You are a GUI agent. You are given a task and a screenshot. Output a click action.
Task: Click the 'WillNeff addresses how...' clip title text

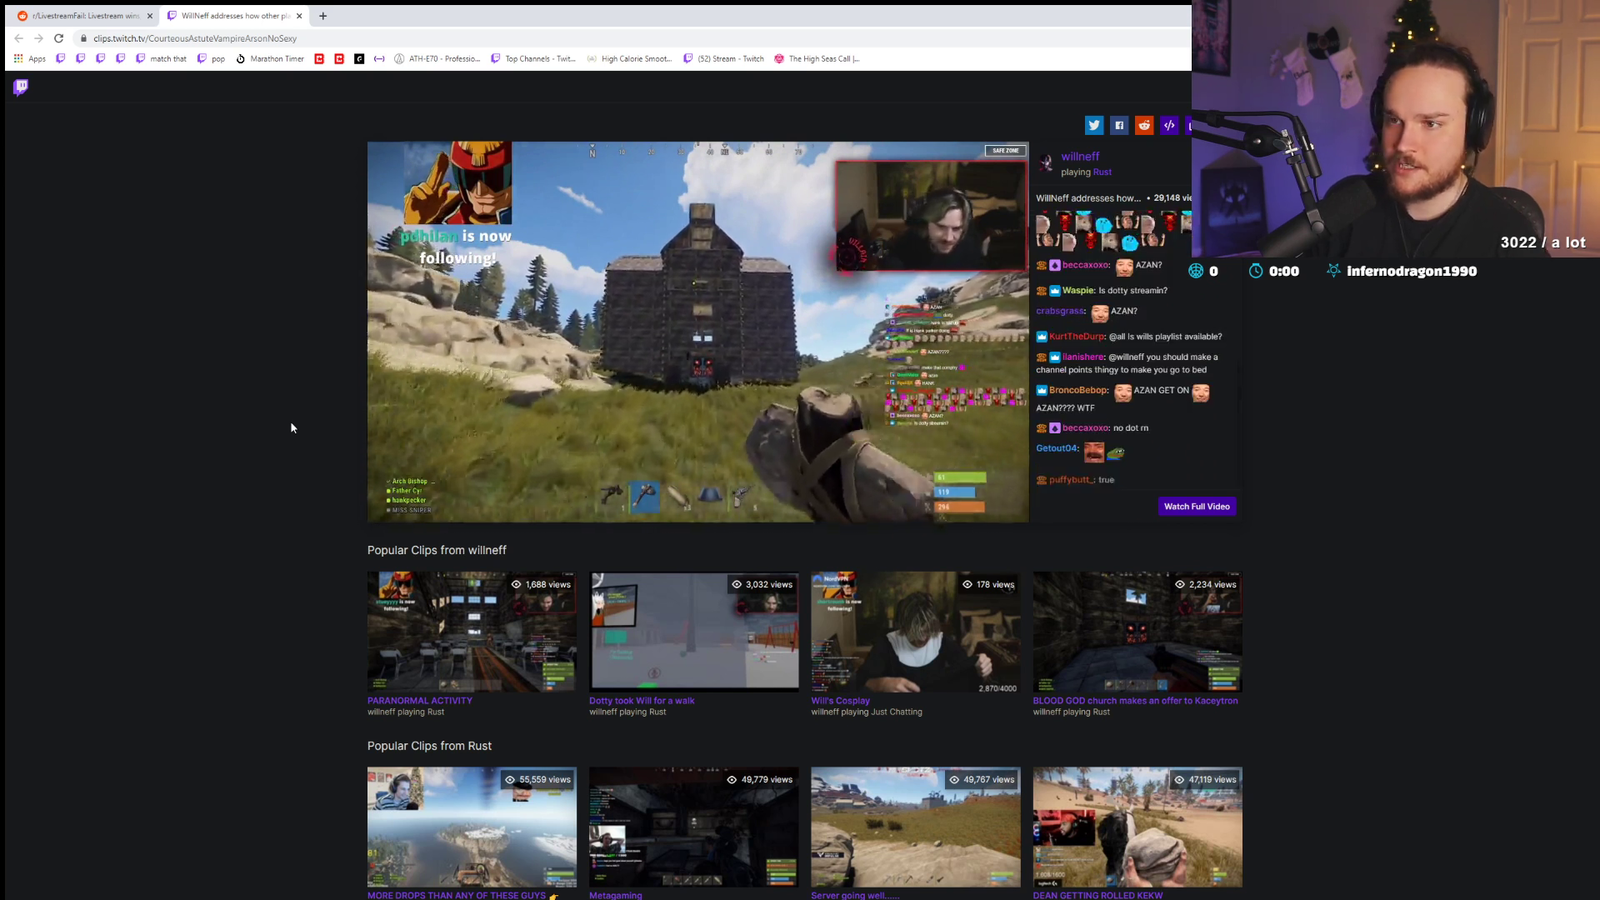[x=1088, y=198]
